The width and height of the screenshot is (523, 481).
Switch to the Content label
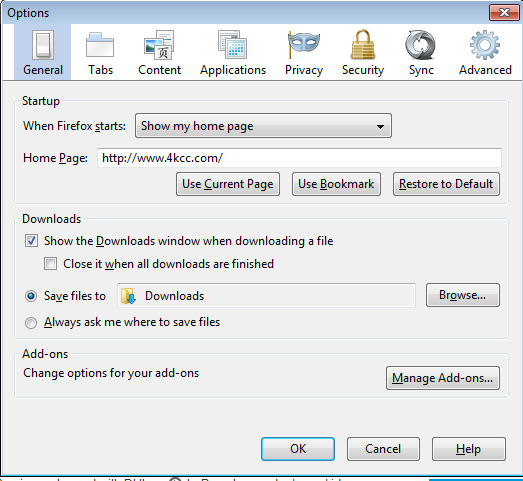[159, 70]
